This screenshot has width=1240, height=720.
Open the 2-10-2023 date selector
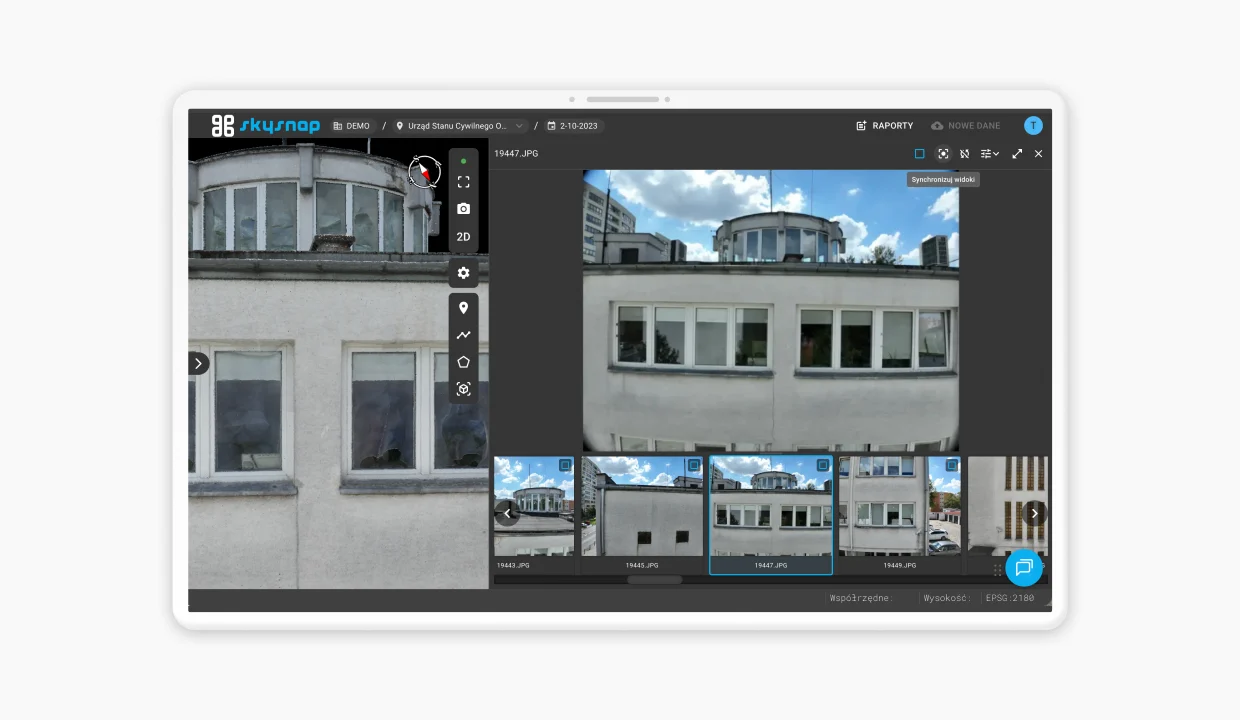click(574, 126)
